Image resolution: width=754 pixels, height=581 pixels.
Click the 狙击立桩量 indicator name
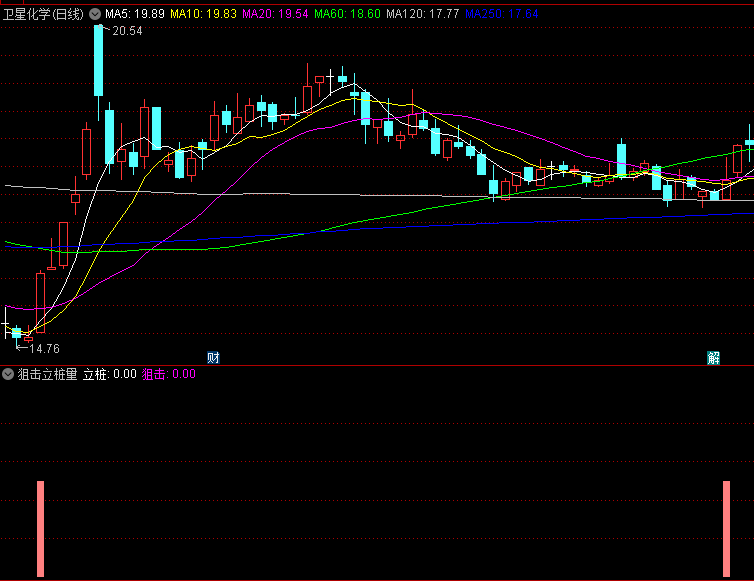[48, 374]
